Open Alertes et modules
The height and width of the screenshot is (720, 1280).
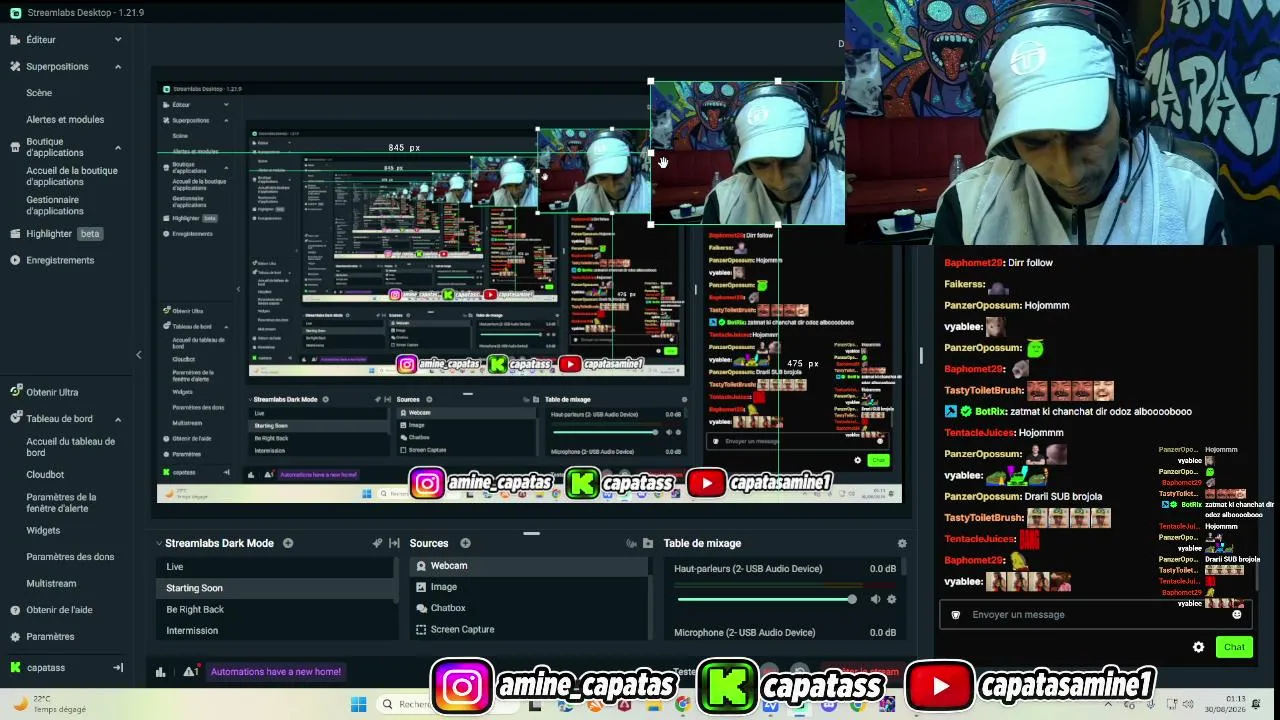(x=65, y=119)
